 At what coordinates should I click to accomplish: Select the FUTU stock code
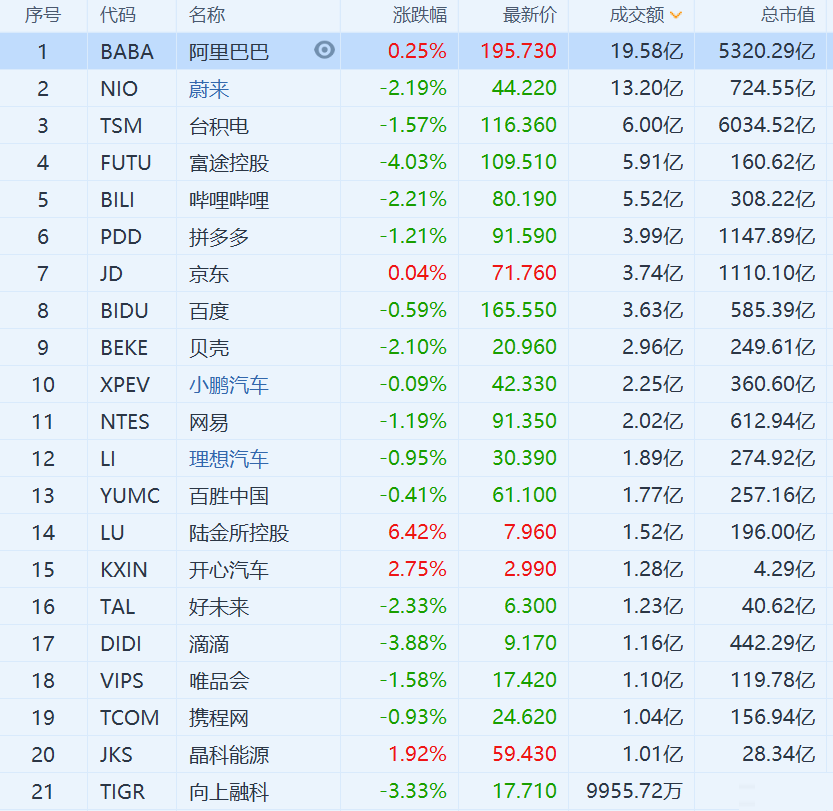pos(126,163)
